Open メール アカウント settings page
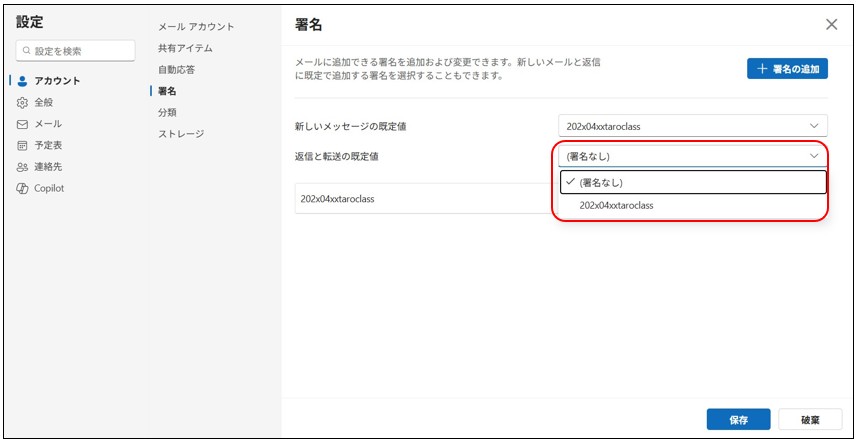The width and height of the screenshot is (856, 443). [196, 27]
